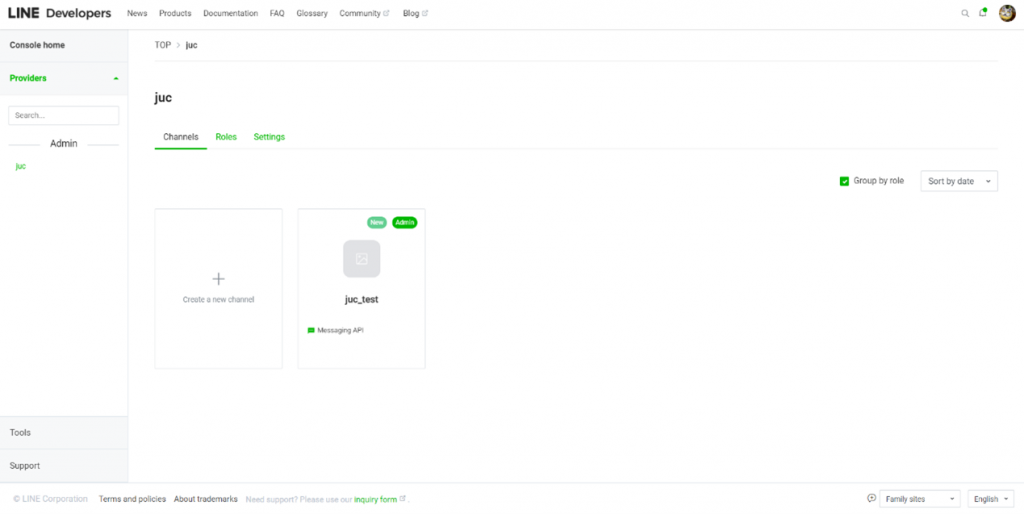Screen dimensions: 1024x514
Task: Collapse the Providers section
Action: tap(64, 78)
